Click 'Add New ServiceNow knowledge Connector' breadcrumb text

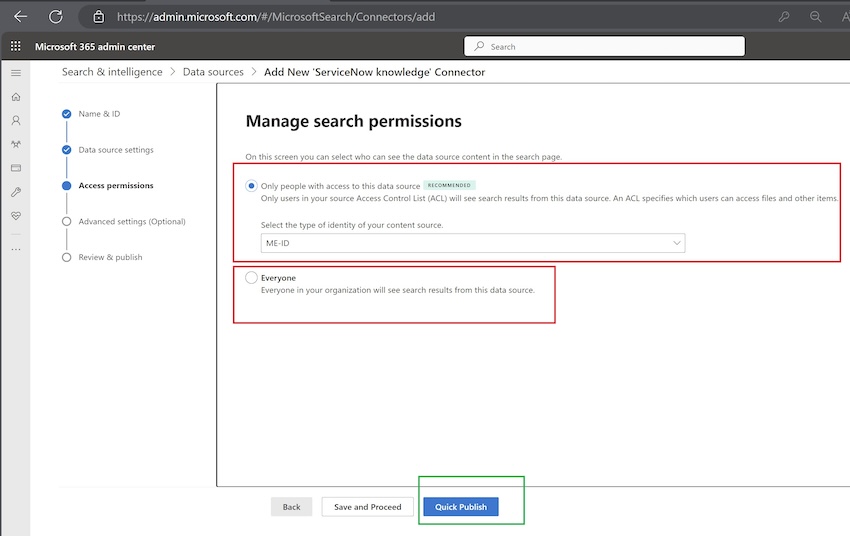pos(374,72)
